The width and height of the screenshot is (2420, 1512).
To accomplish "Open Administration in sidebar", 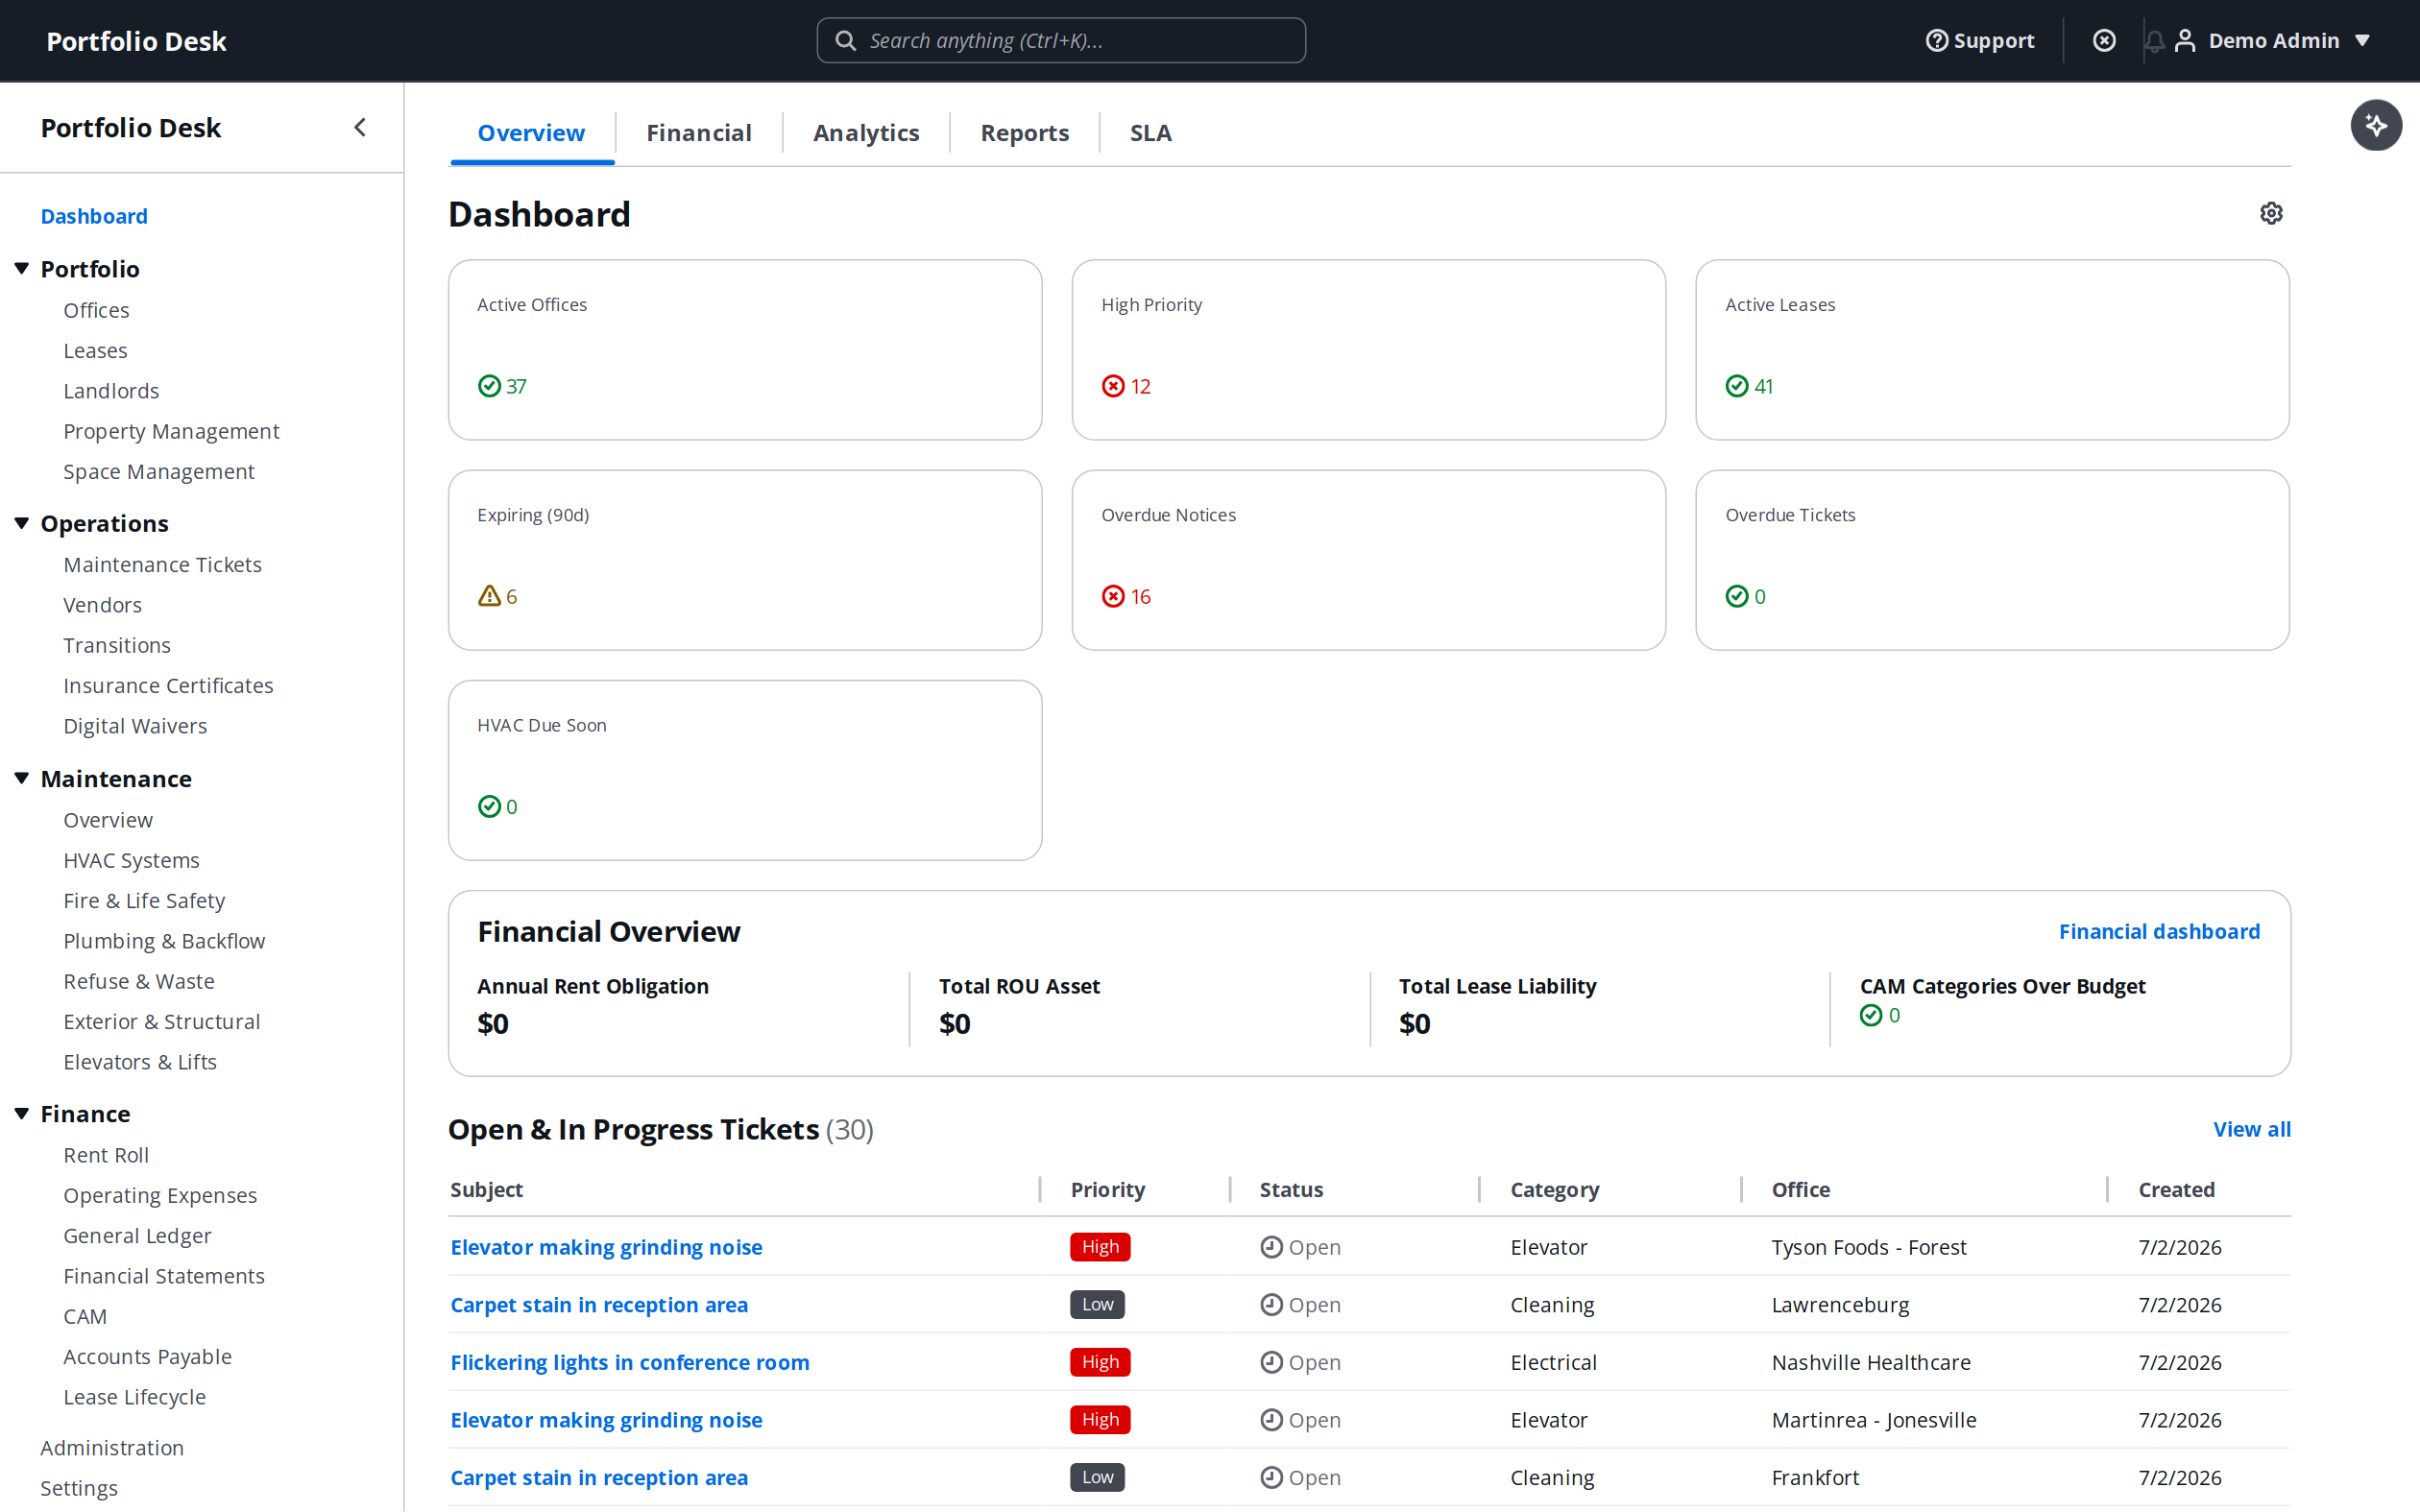I will pyautogui.click(x=112, y=1447).
